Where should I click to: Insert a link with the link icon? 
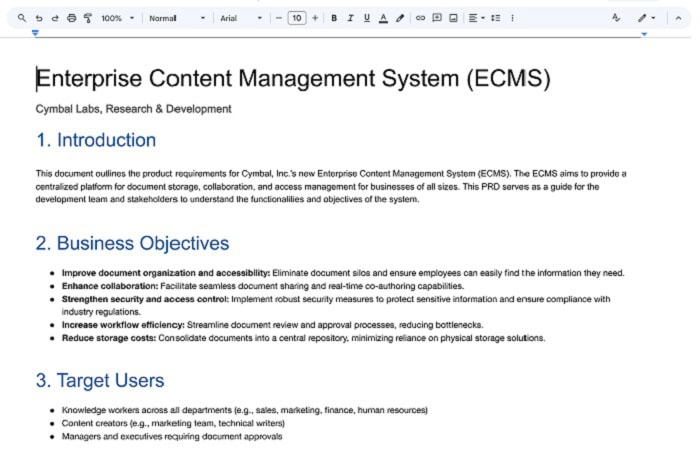click(x=420, y=18)
